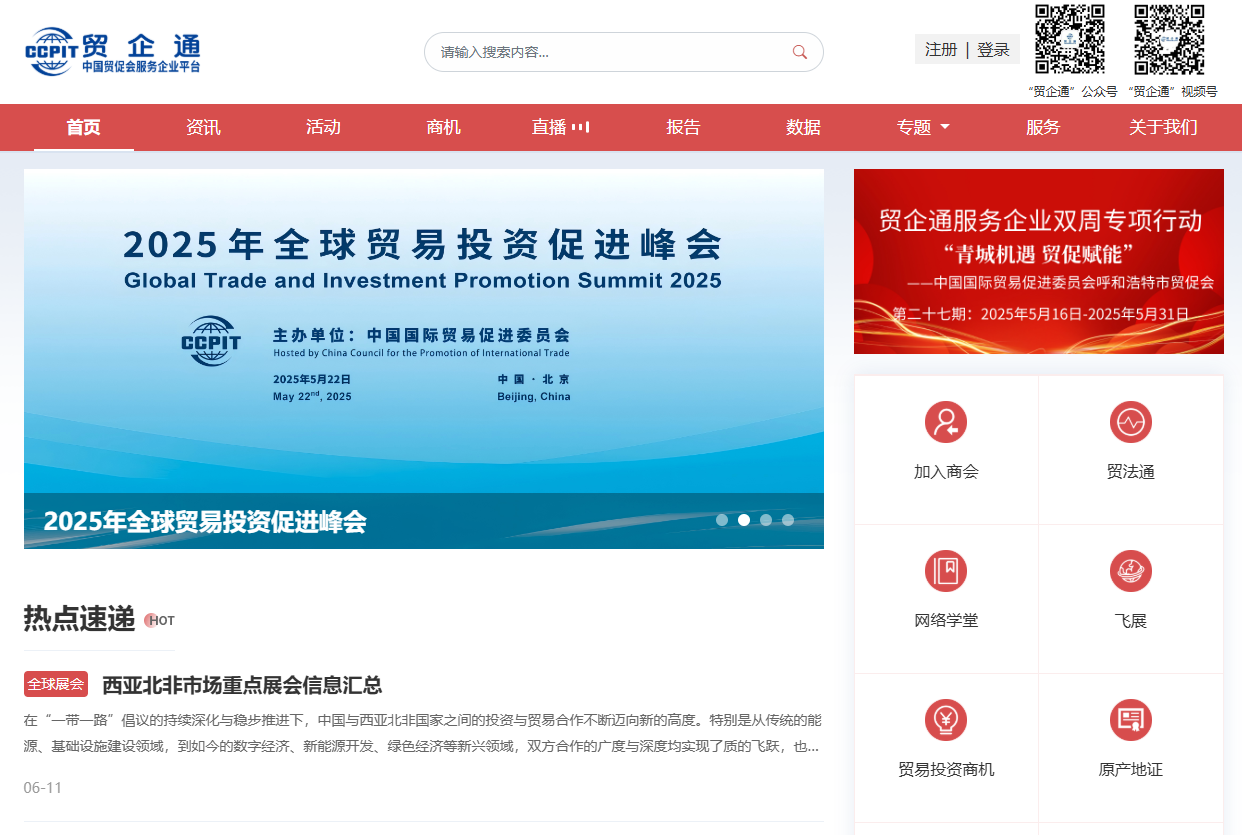Select the fourth carousel slide dot
This screenshot has height=835, width=1242.
(x=788, y=520)
